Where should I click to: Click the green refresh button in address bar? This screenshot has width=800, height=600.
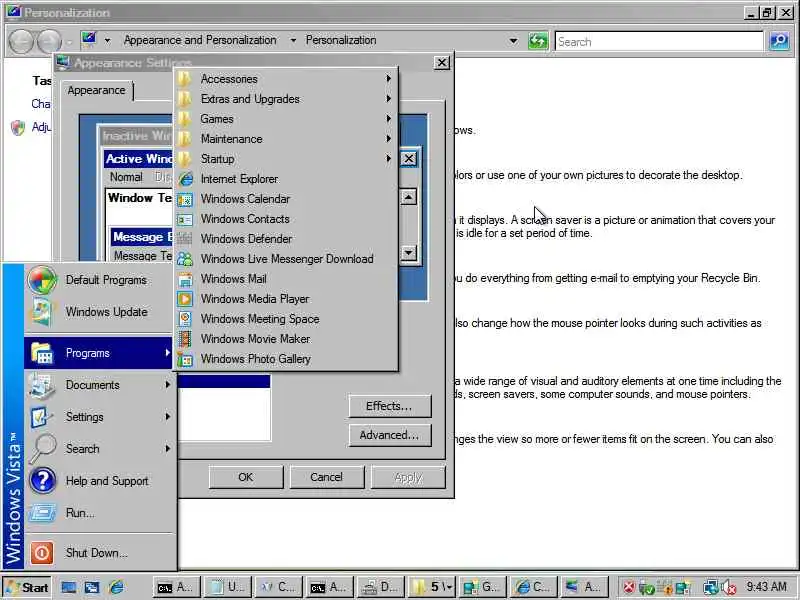pyautogui.click(x=538, y=41)
